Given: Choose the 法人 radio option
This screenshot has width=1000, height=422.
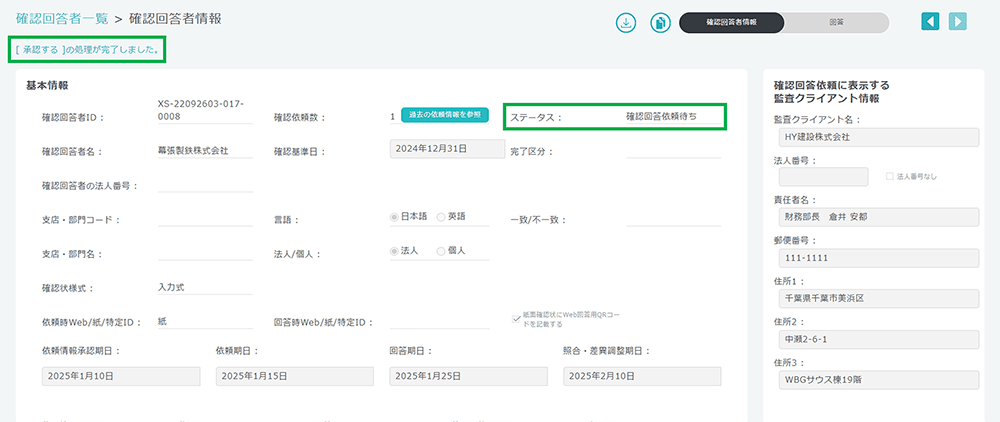Looking at the screenshot, I should [x=395, y=251].
